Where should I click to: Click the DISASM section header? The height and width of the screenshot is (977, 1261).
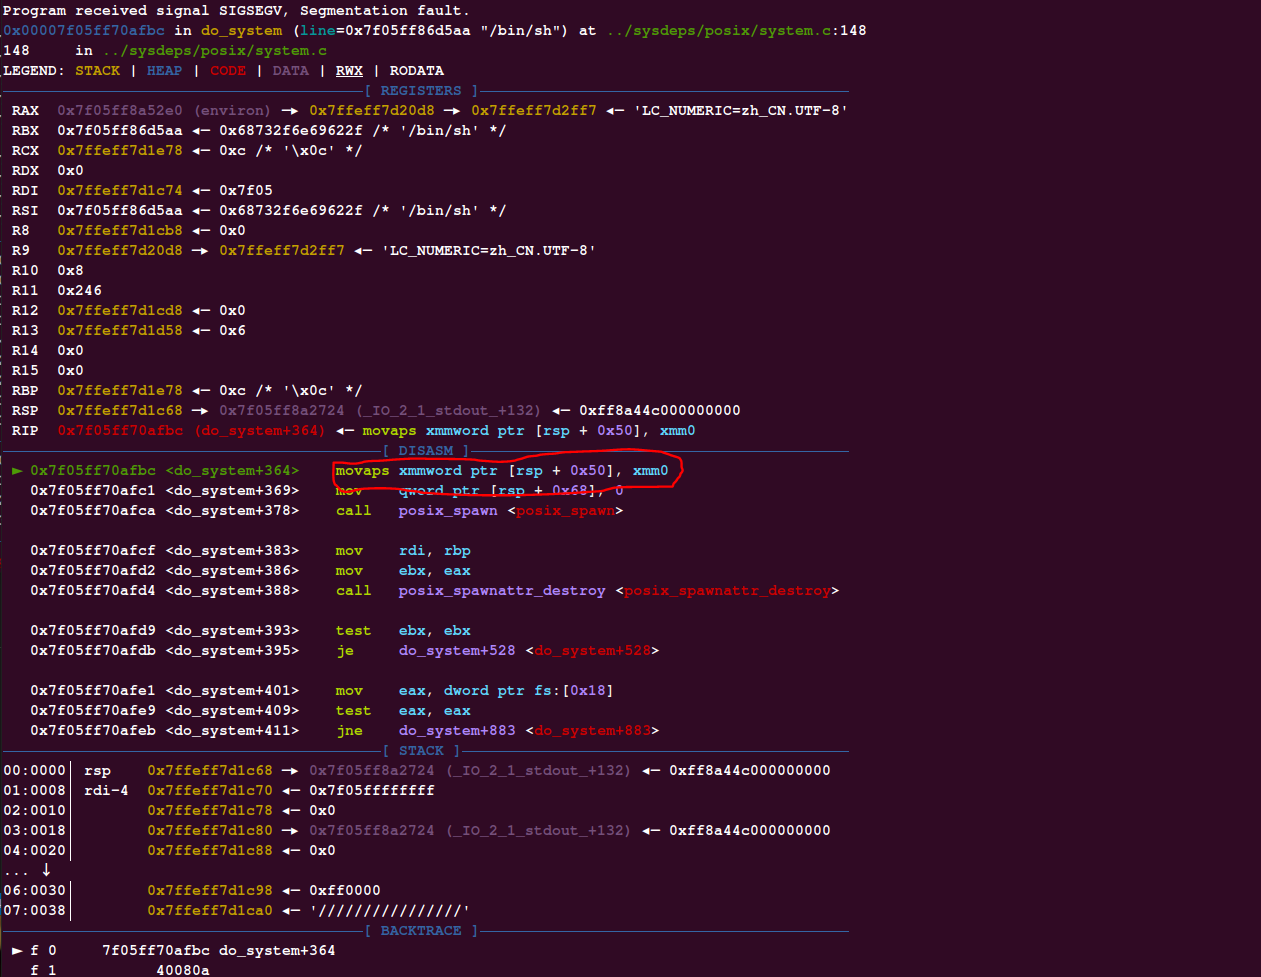tap(426, 451)
